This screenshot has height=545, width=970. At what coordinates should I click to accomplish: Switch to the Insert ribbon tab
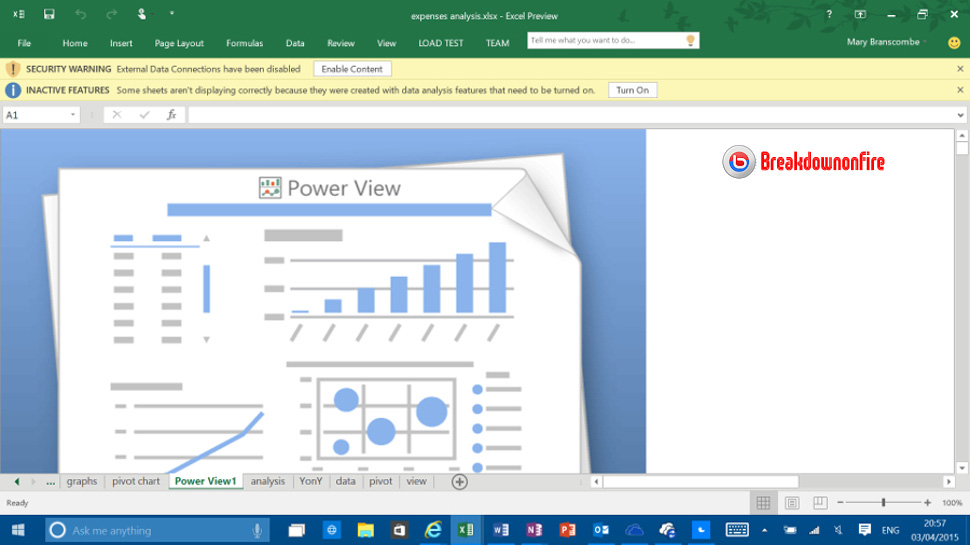pyautogui.click(x=121, y=43)
